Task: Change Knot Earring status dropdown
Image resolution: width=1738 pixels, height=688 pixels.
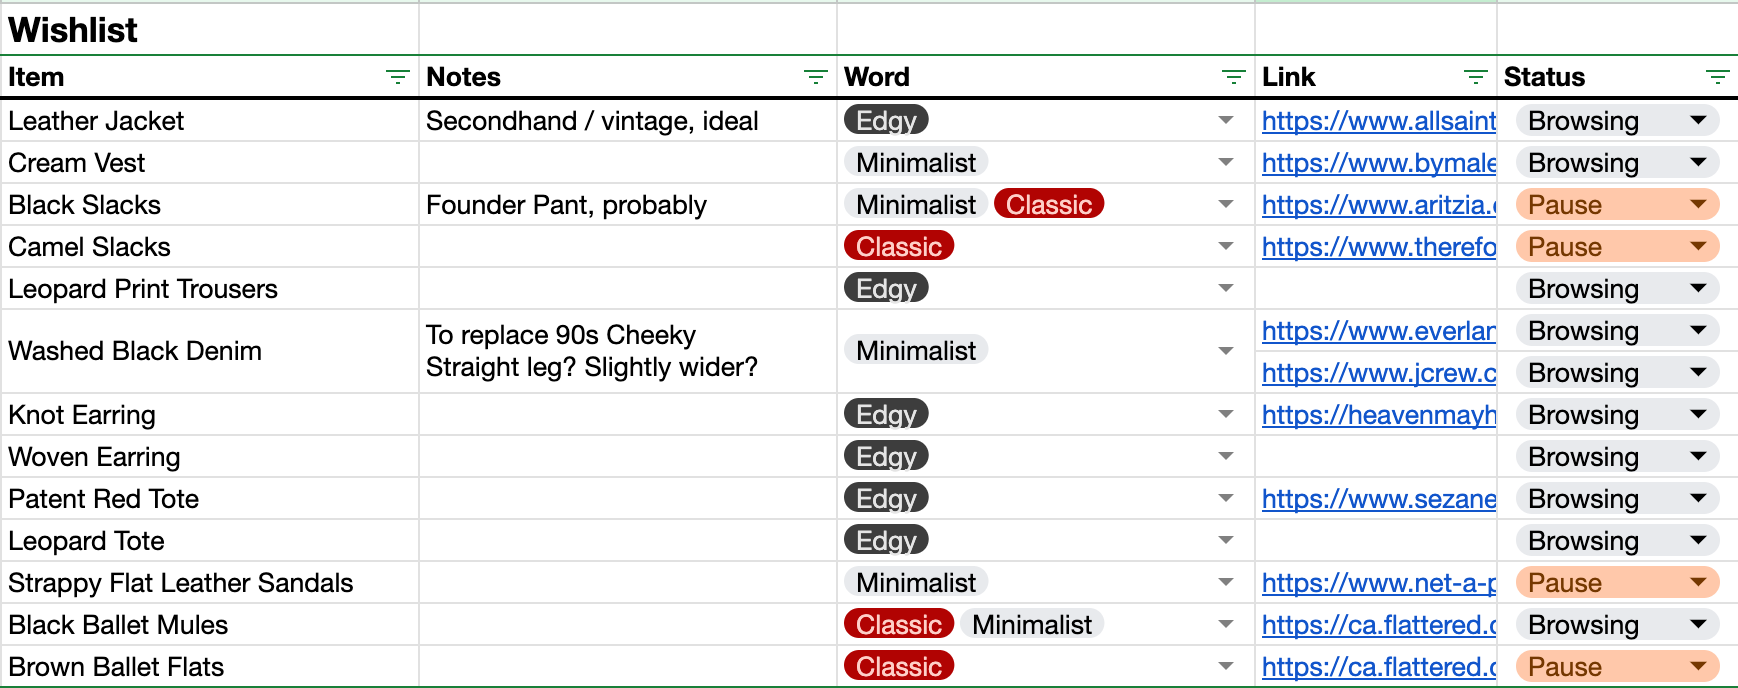Action: pos(1618,414)
